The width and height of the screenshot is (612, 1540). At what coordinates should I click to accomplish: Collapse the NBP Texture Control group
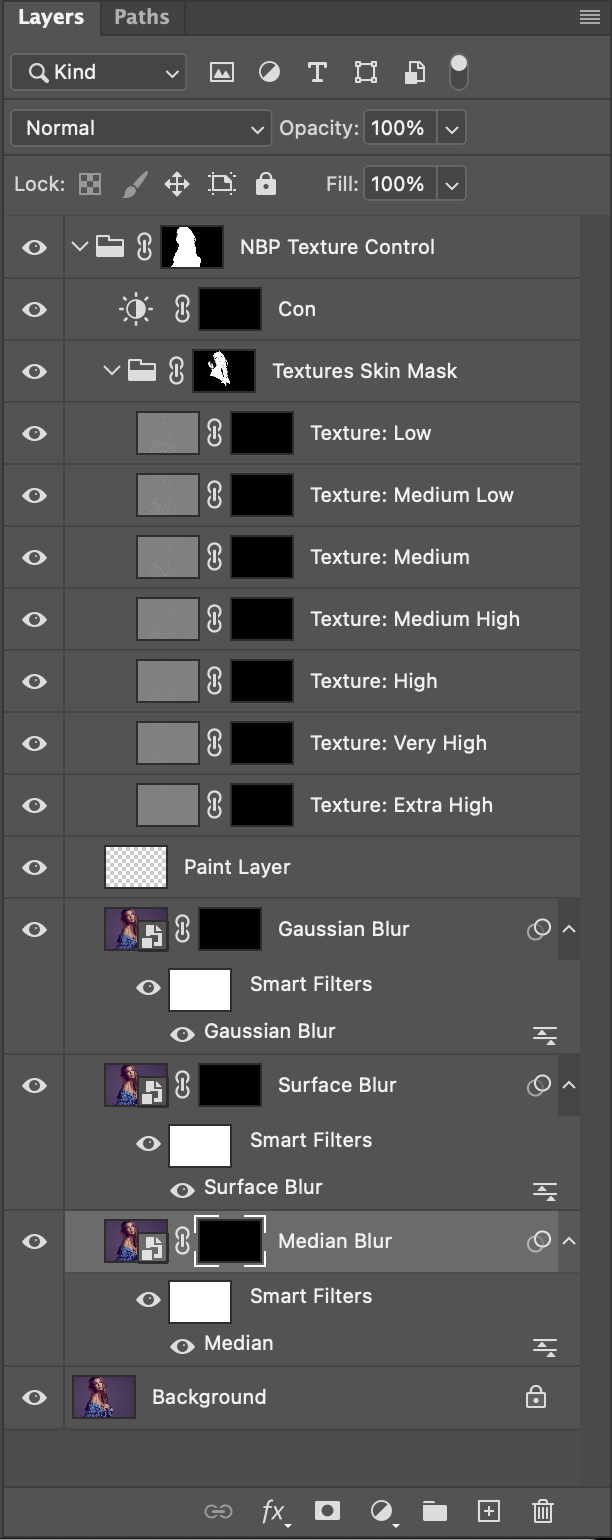[80, 247]
